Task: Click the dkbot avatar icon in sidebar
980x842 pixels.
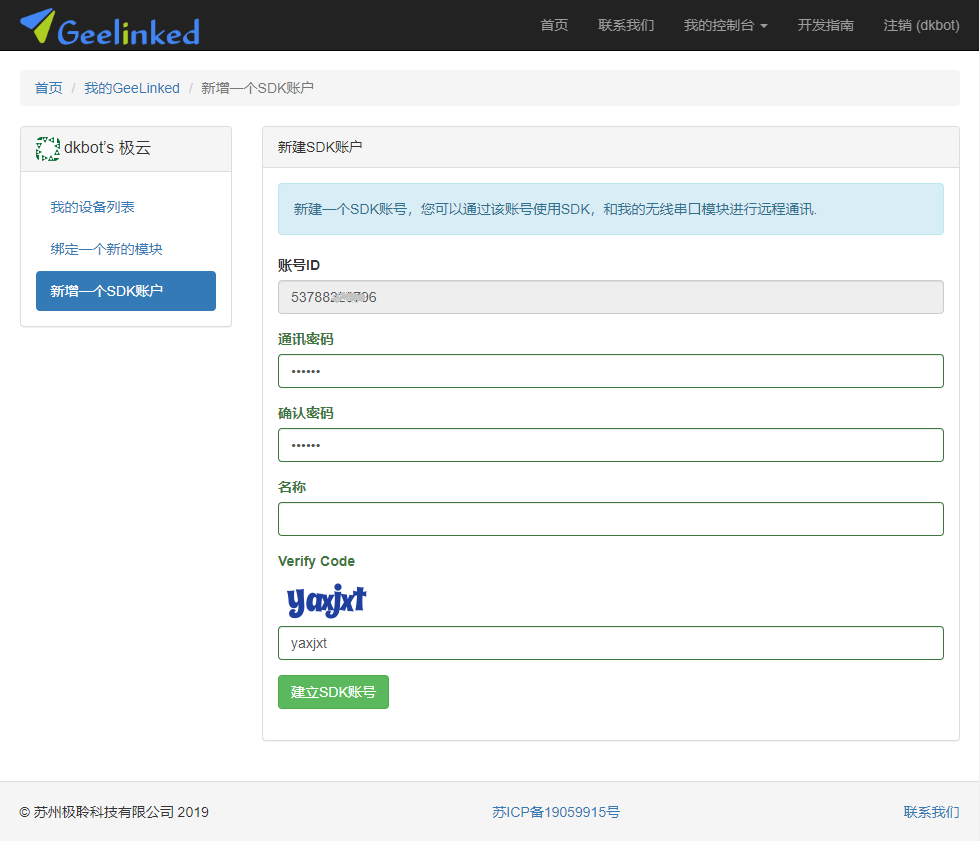Action: pos(47,149)
